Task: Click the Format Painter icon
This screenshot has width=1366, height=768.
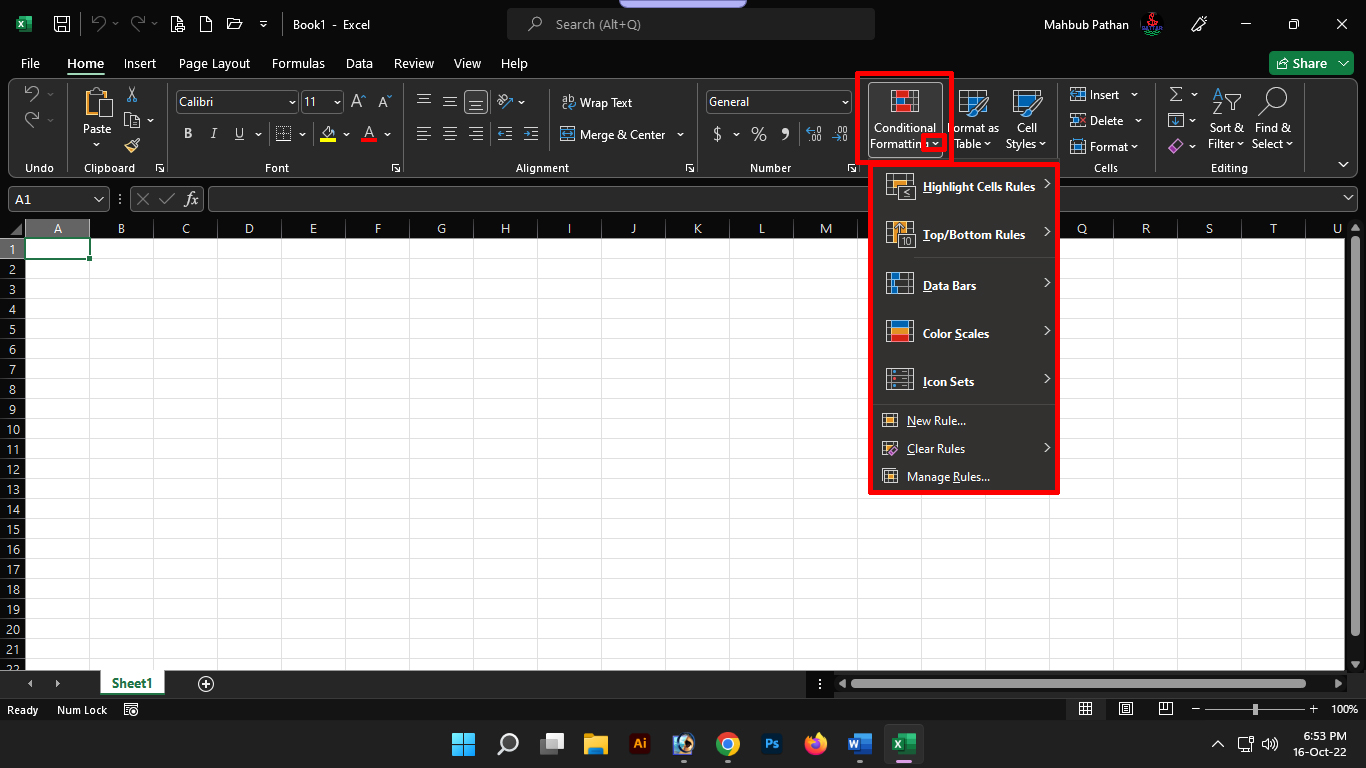Action: (x=132, y=146)
